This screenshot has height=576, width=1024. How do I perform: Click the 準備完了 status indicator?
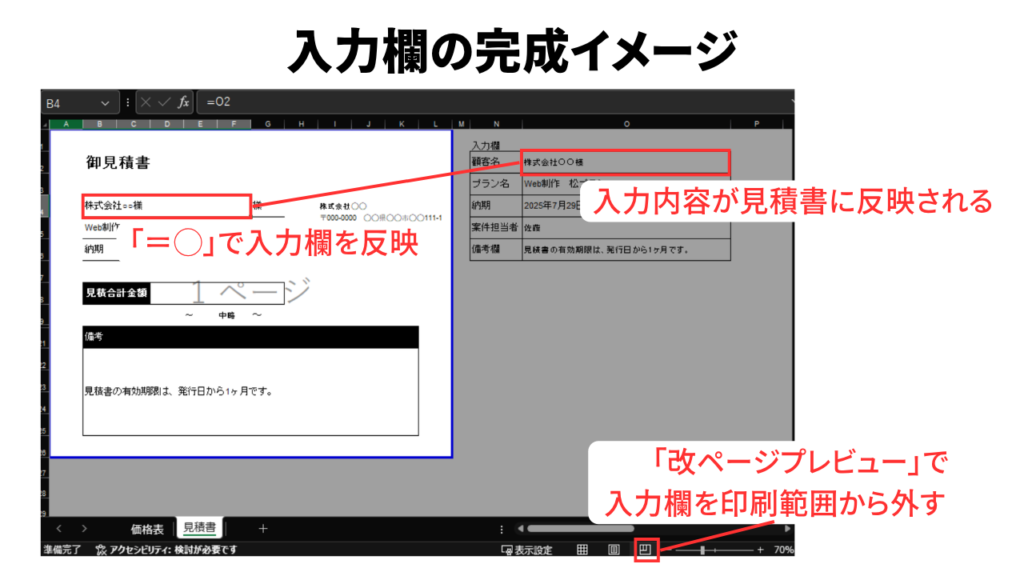click(62, 550)
